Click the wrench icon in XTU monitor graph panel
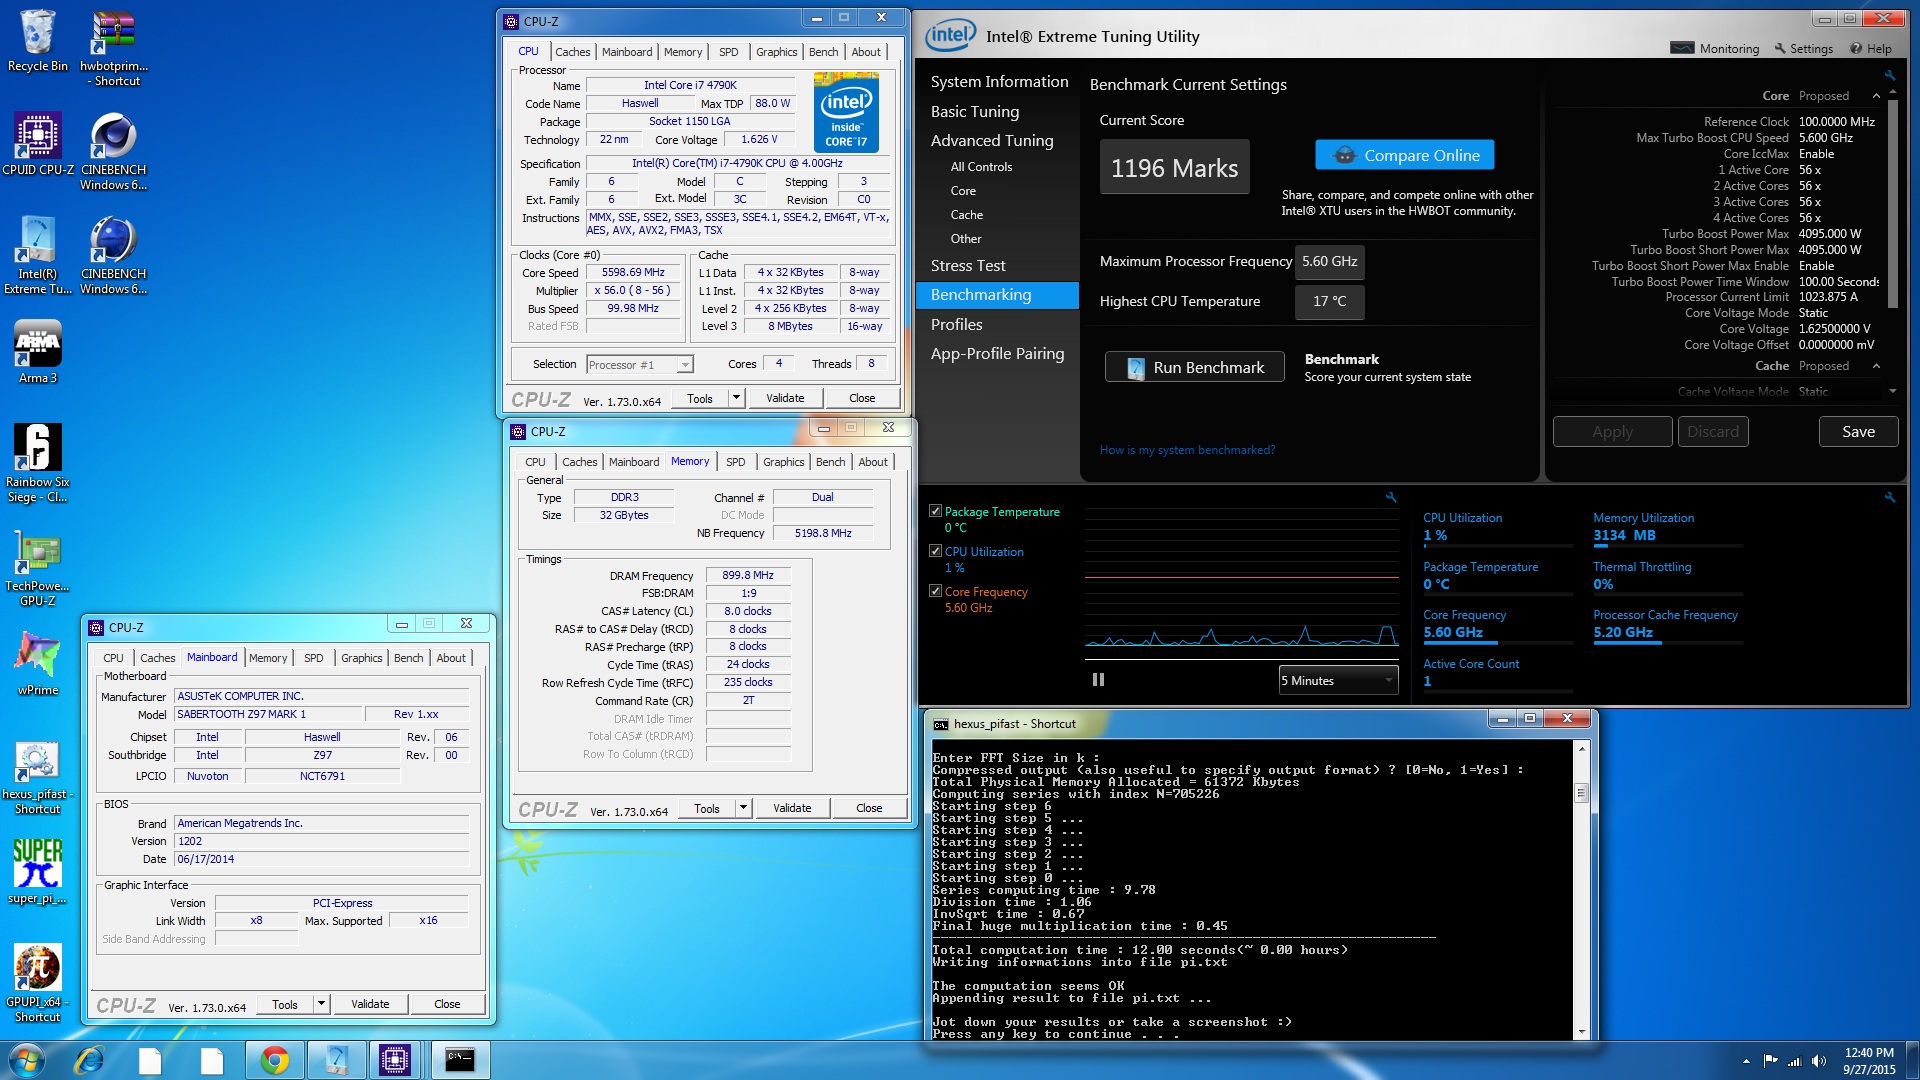This screenshot has height=1080, width=1920. coord(1390,497)
